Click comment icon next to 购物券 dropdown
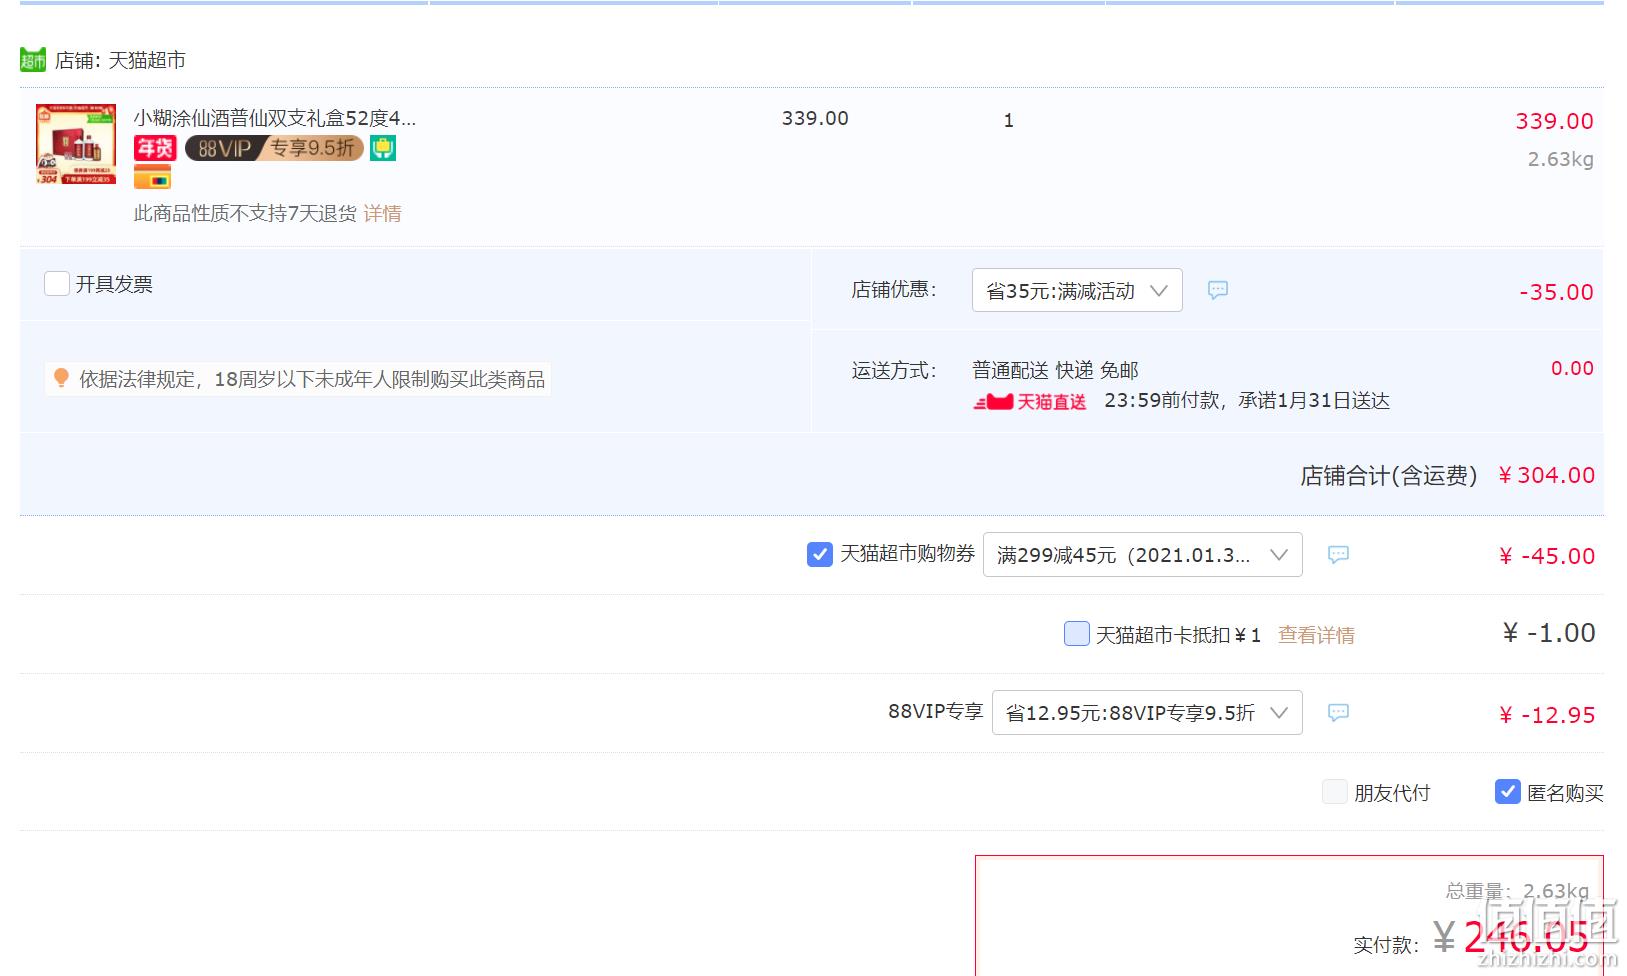 point(1338,554)
